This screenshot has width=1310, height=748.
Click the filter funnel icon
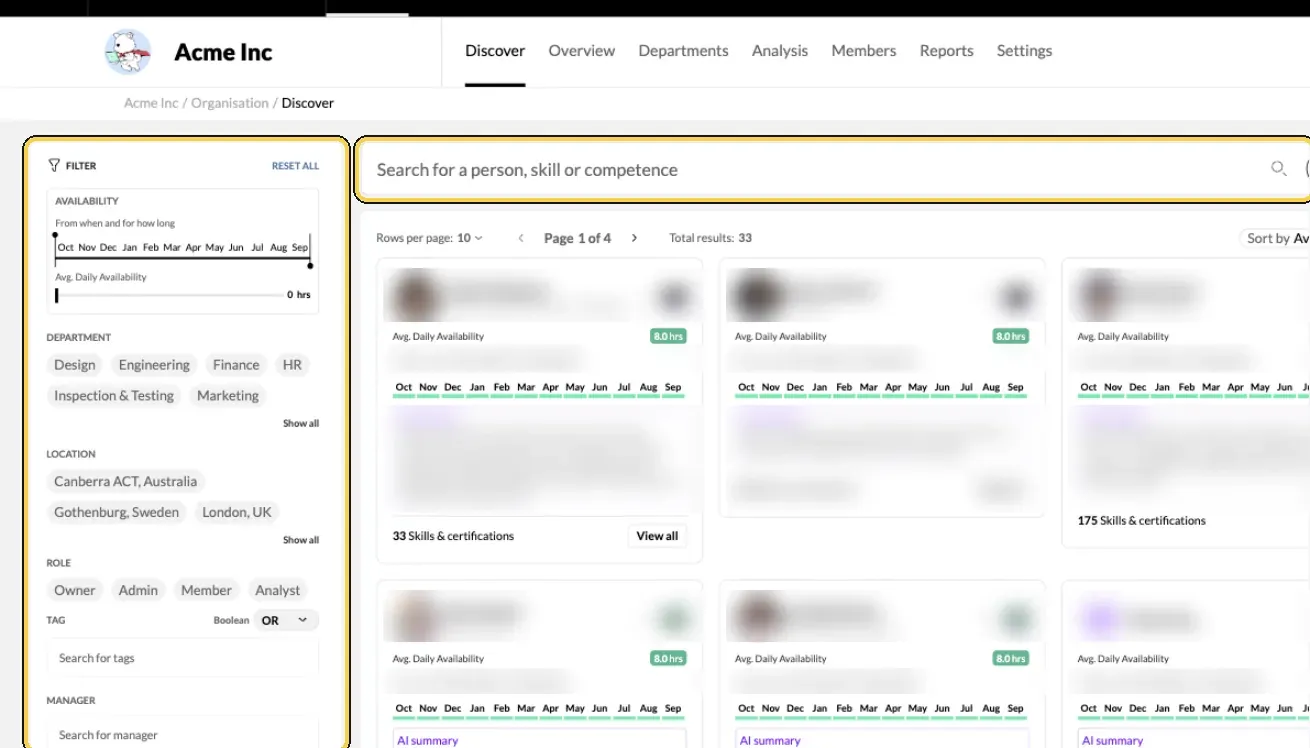tap(54, 165)
